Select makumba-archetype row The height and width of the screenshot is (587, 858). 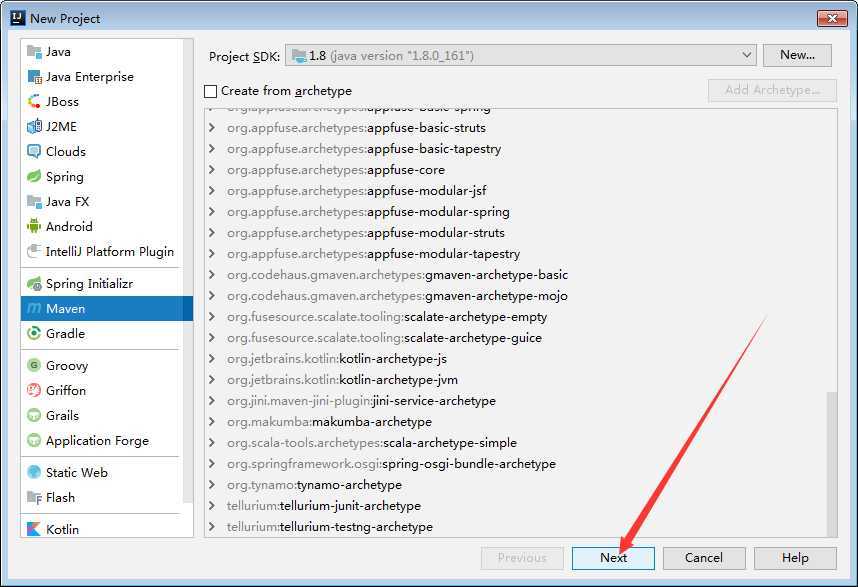point(515,422)
